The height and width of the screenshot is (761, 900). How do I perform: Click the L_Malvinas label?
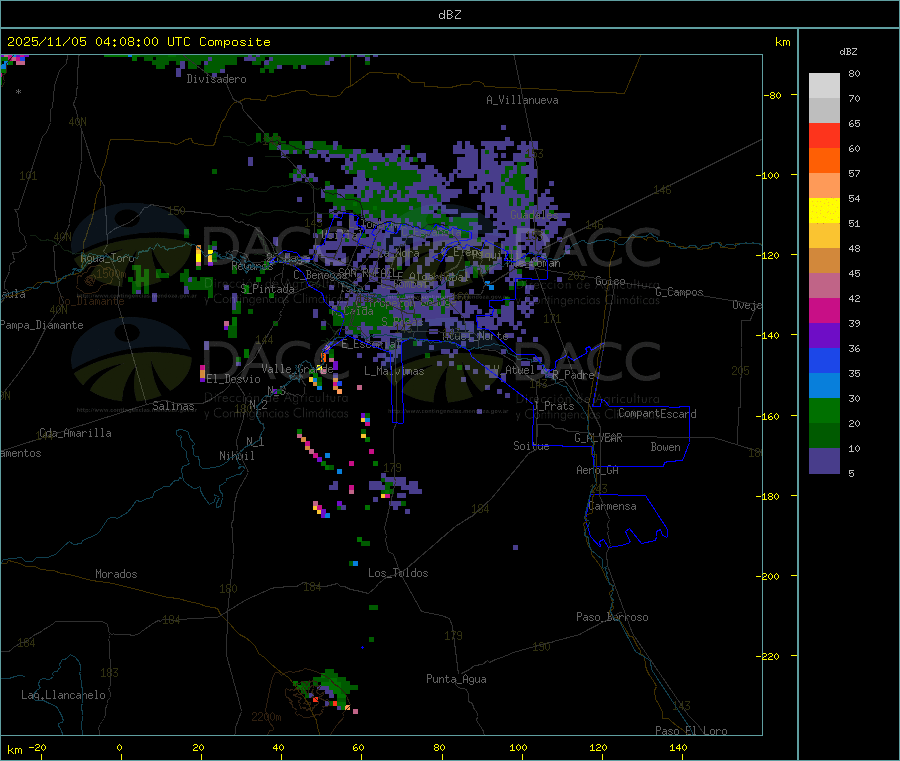(394, 371)
